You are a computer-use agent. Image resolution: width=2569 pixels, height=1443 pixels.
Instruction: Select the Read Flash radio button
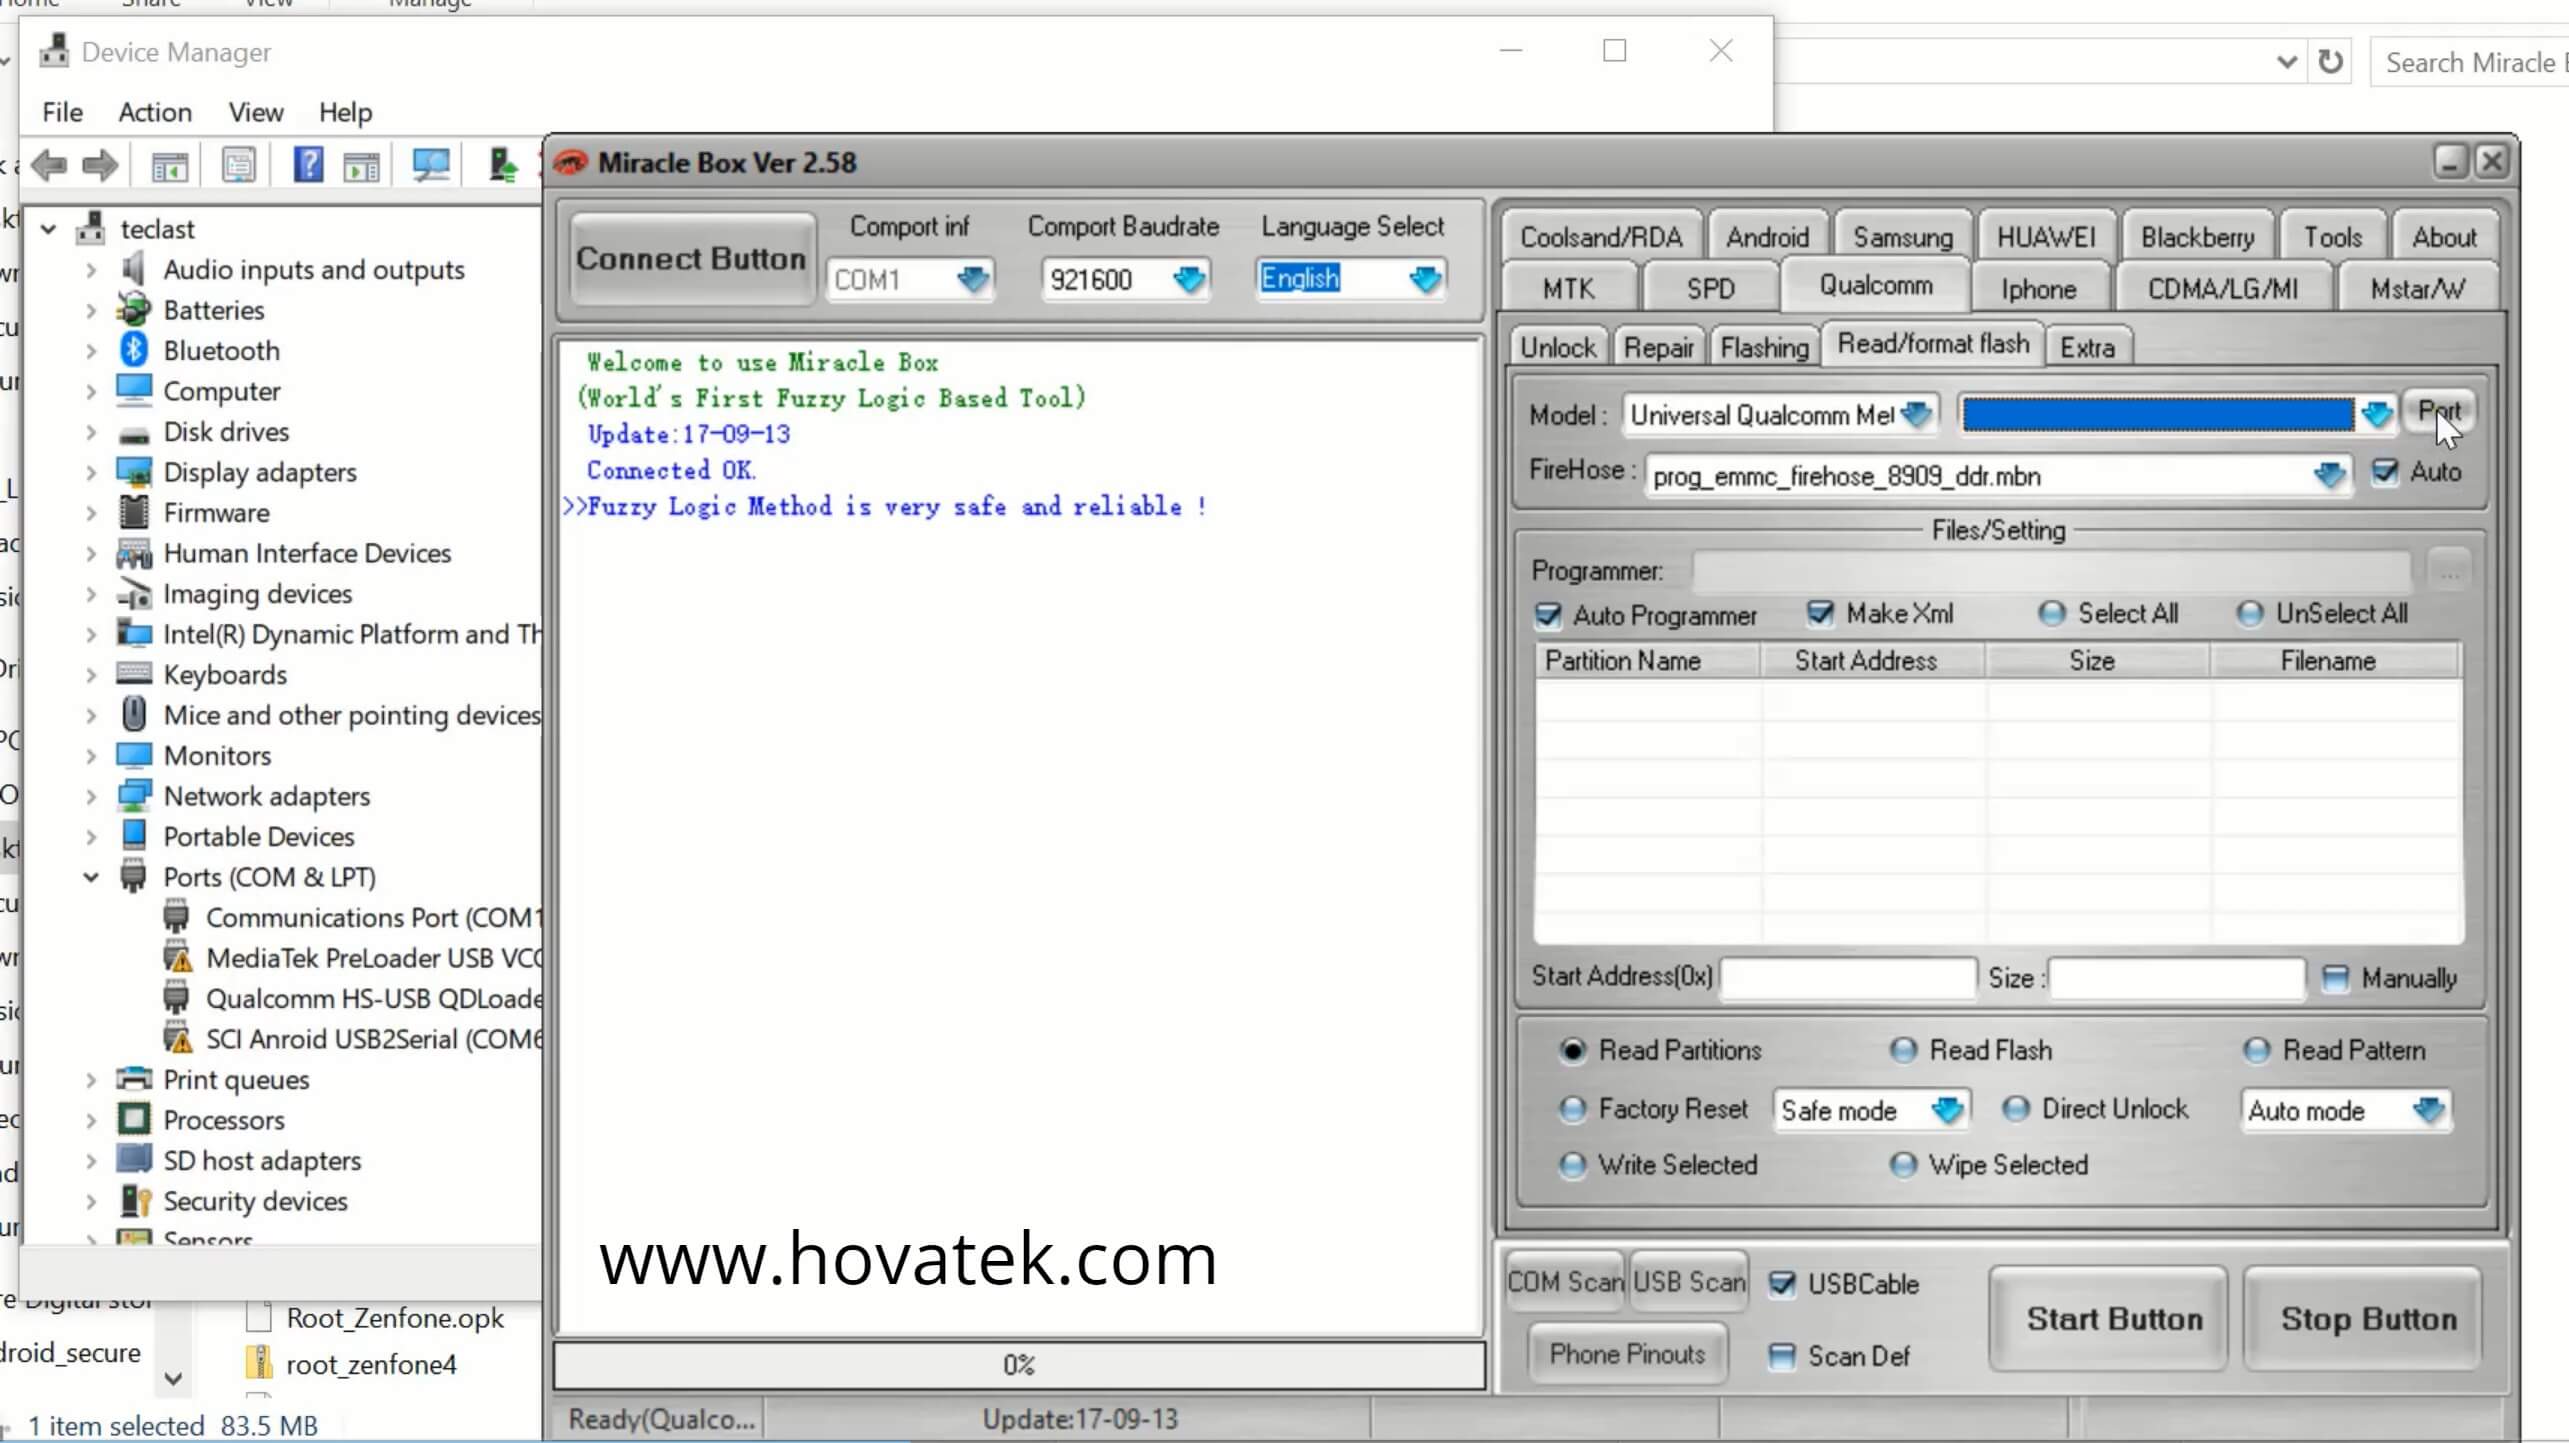[1902, 1050]
